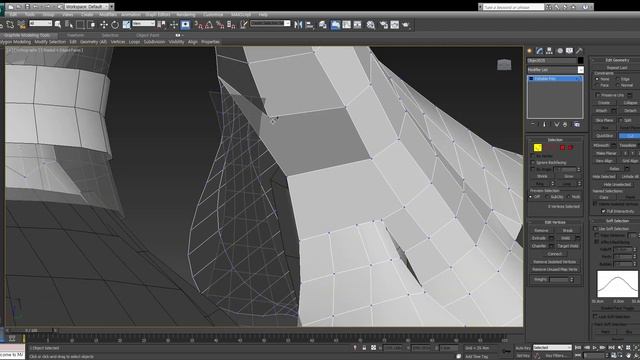Collapse the Selection rollout header
The width and height of the screenshot is (640, 360).
click(555, 140)
